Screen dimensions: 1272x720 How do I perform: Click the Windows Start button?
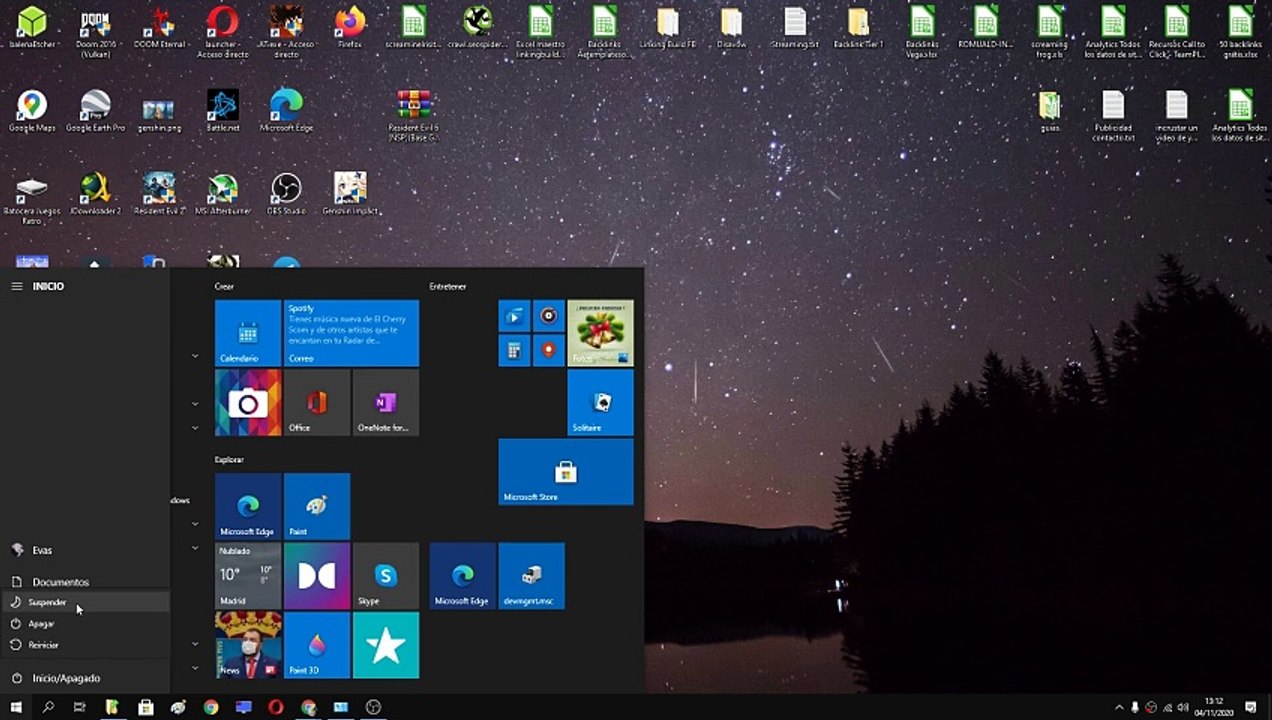click(16, 707)
